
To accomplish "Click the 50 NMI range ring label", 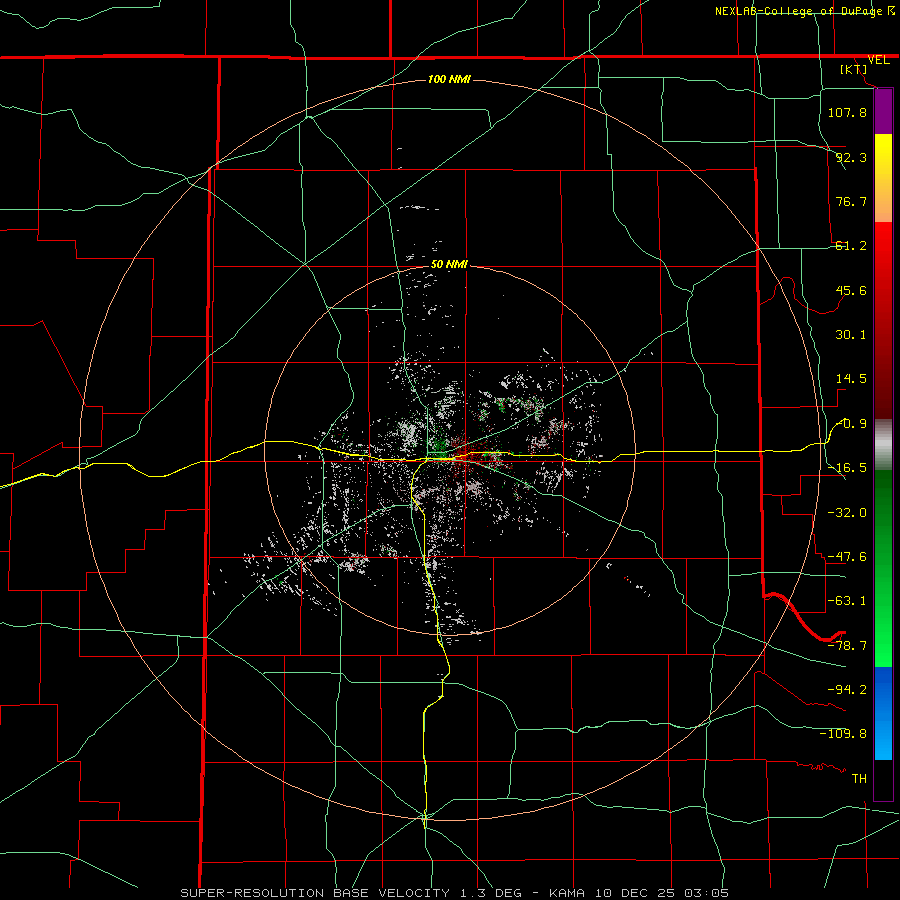I will tap(449, 265).
